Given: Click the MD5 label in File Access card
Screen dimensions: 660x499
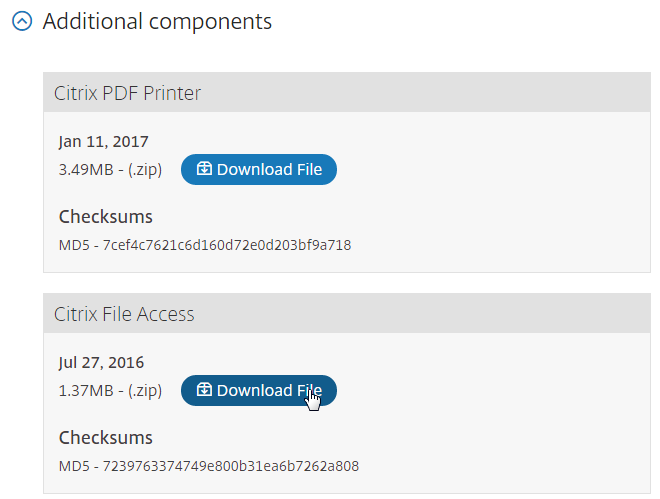Looking at the screenshot, I should (73, 465).
